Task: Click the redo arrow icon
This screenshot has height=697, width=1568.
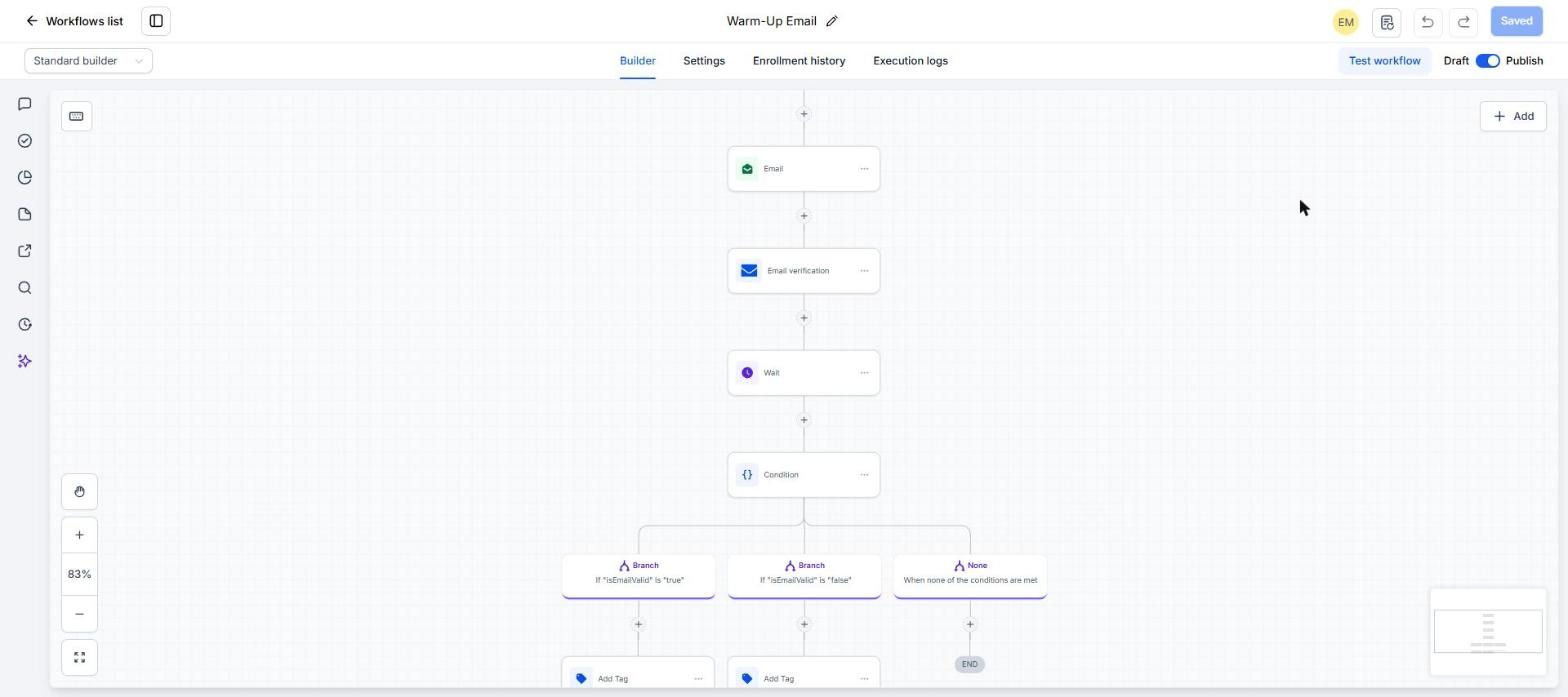Action: 1464,21
